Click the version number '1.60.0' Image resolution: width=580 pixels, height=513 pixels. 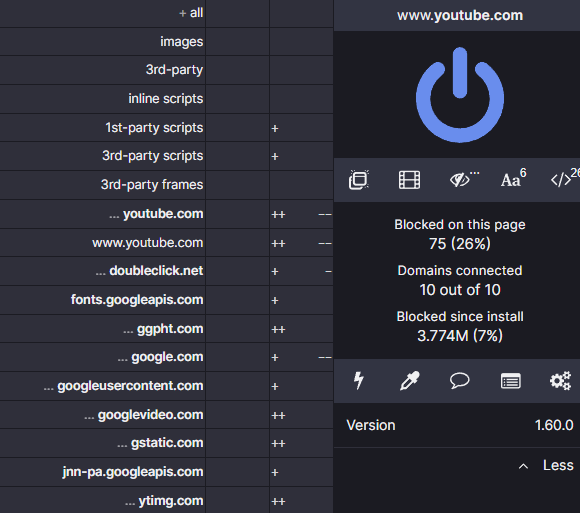coord(554,425)
